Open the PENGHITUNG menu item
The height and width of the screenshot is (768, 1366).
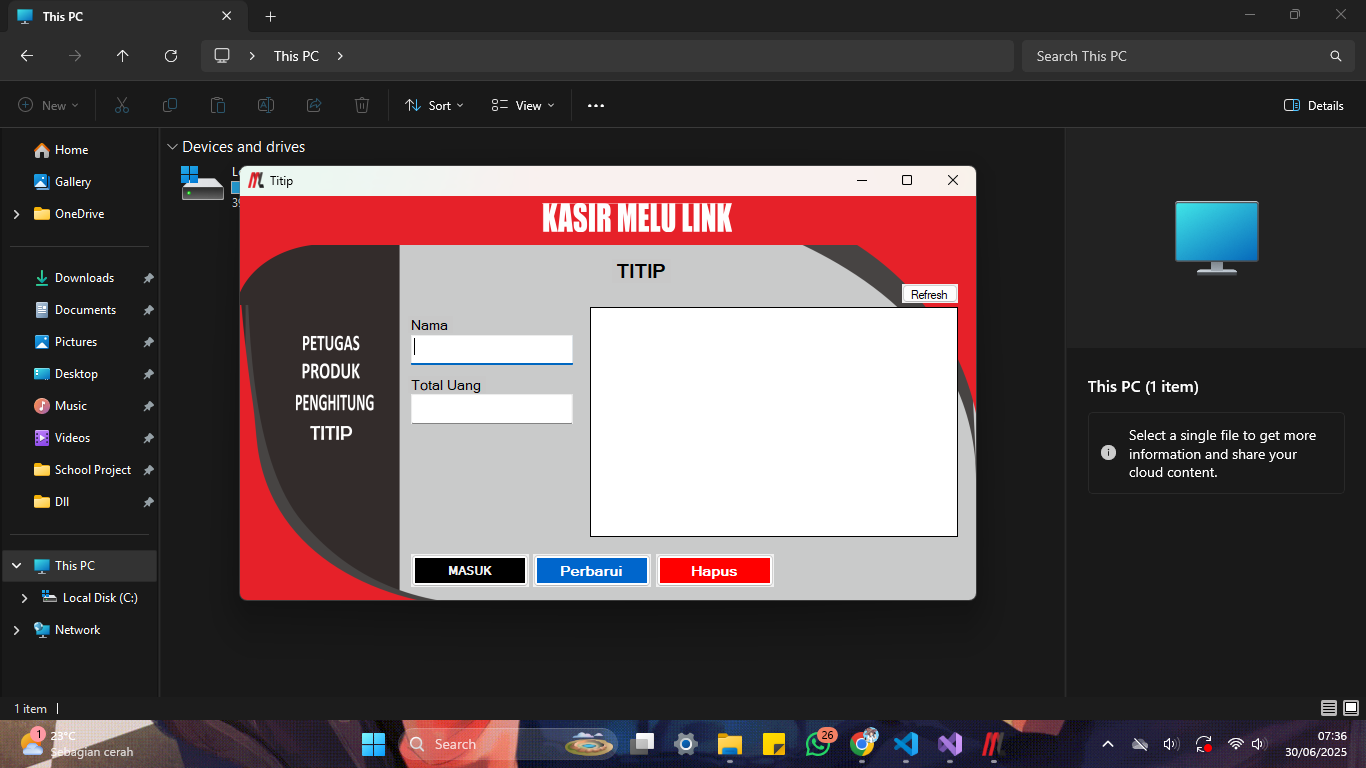point(334,403)
